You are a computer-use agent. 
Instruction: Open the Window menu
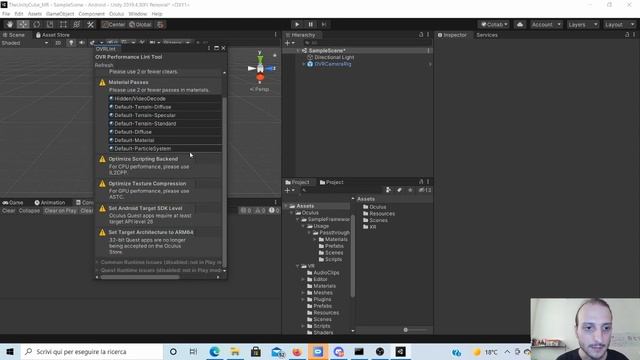click(x=138, y=14)
